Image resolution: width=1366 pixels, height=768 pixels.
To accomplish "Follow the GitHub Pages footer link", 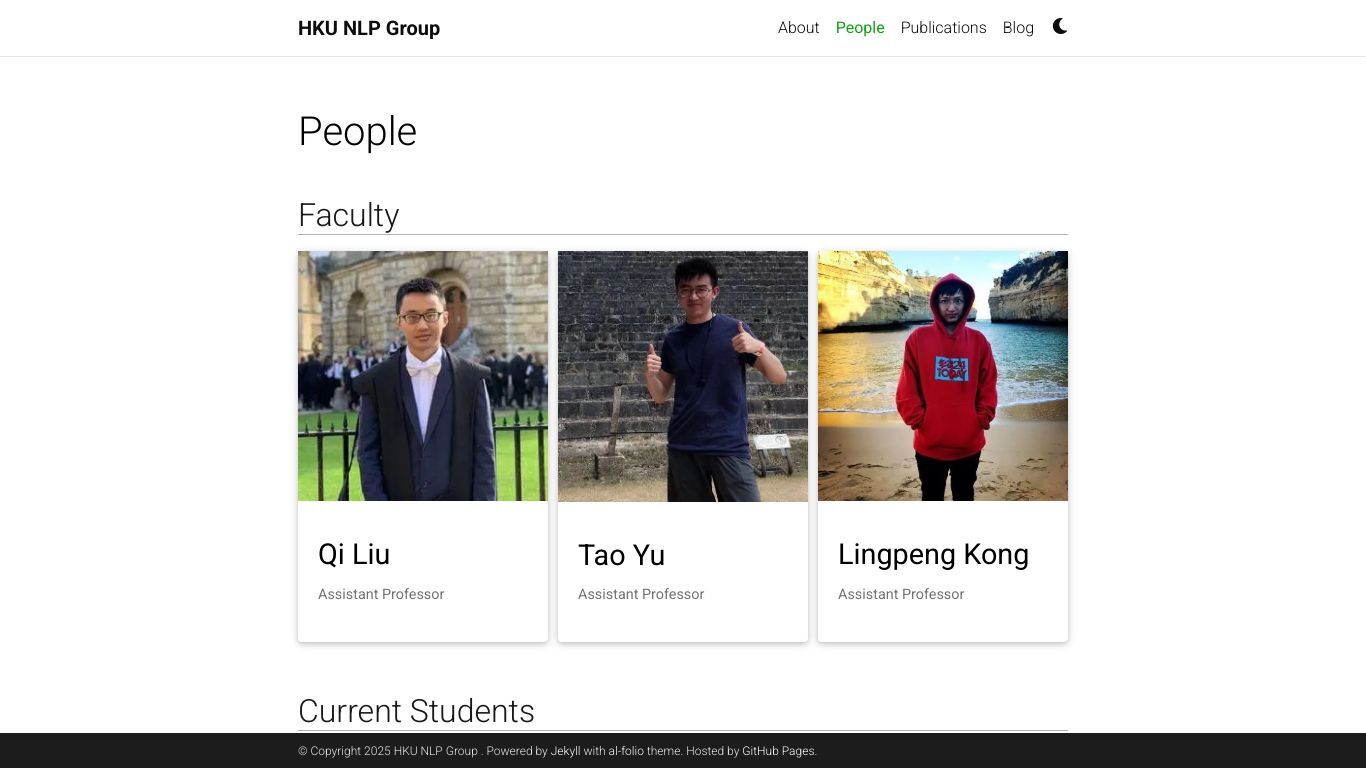I will coord(778,751).
